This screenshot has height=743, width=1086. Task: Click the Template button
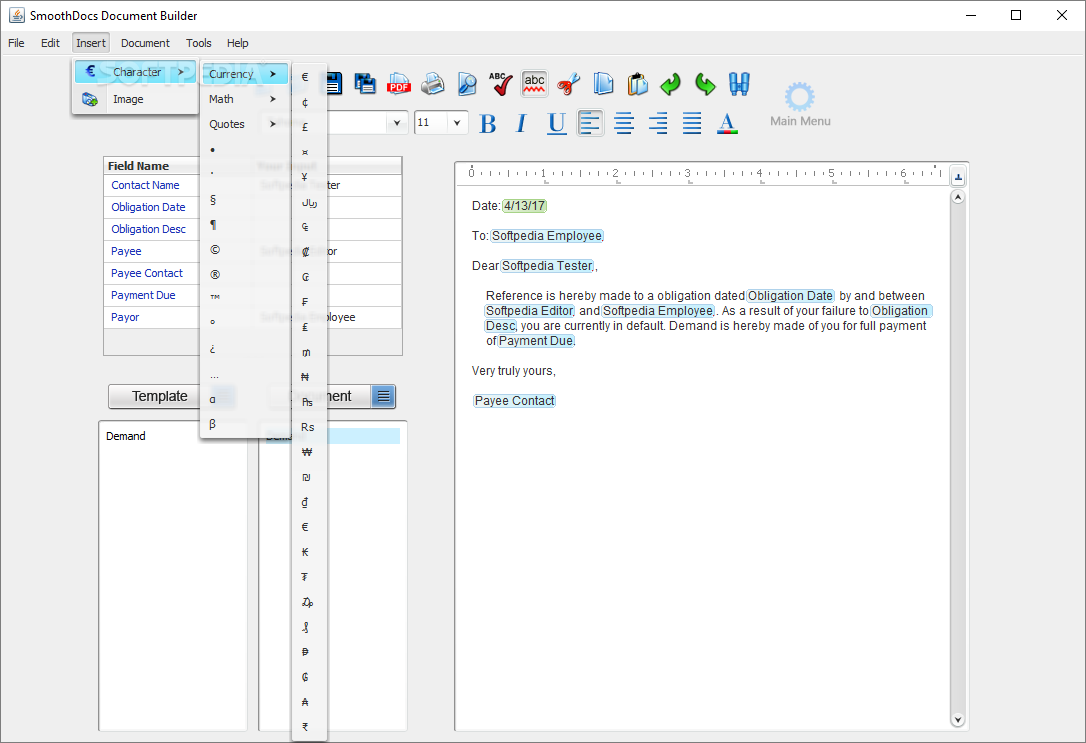click(x=159, y=396)
